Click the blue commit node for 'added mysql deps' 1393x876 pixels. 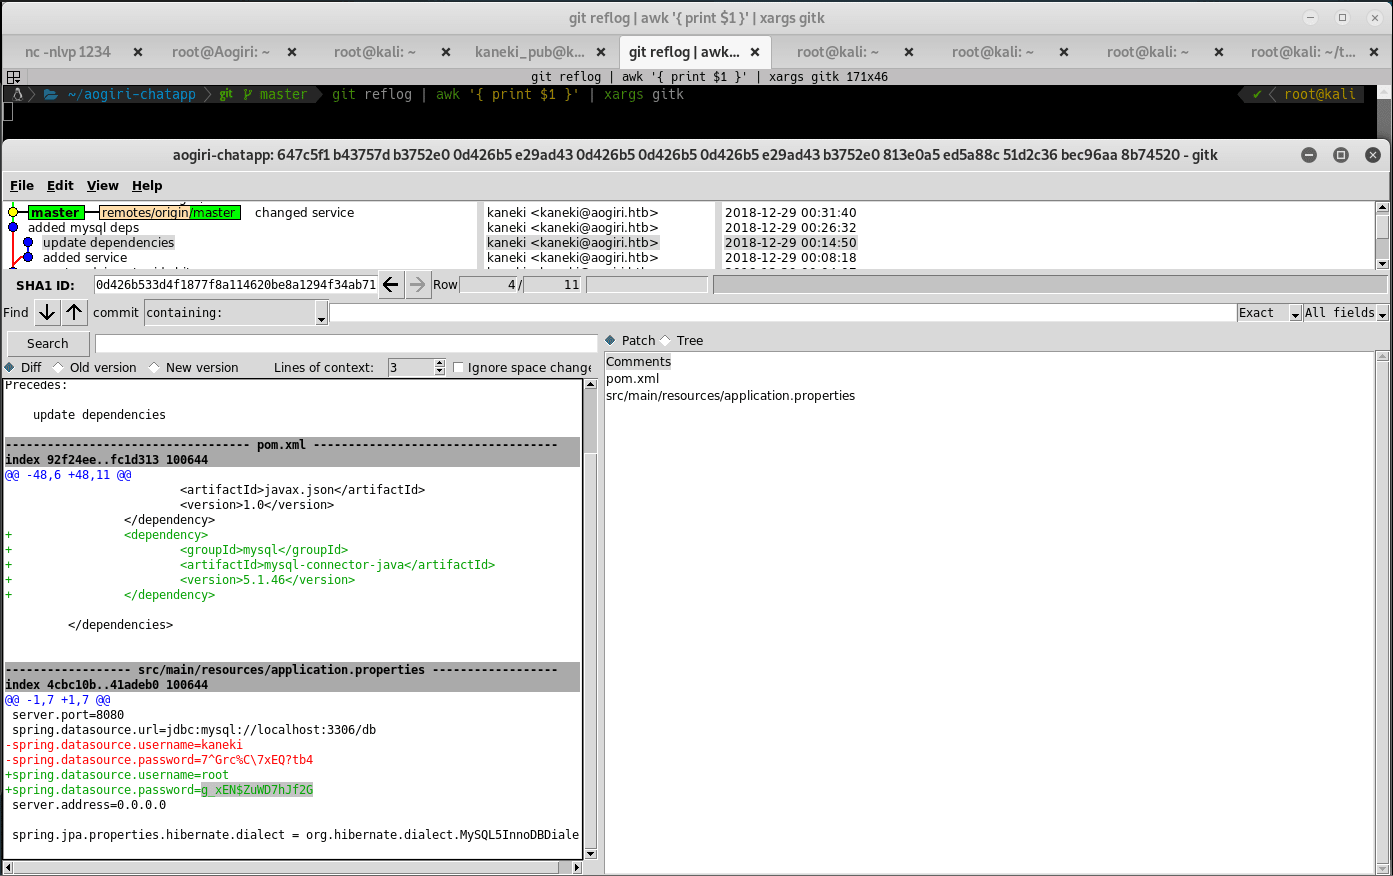click(13, 227)
